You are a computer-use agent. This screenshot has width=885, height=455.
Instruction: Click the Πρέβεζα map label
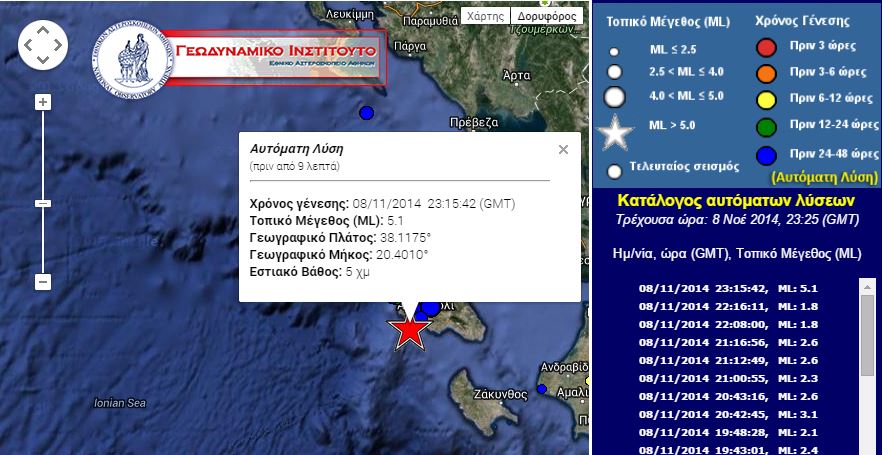[474, 122]
